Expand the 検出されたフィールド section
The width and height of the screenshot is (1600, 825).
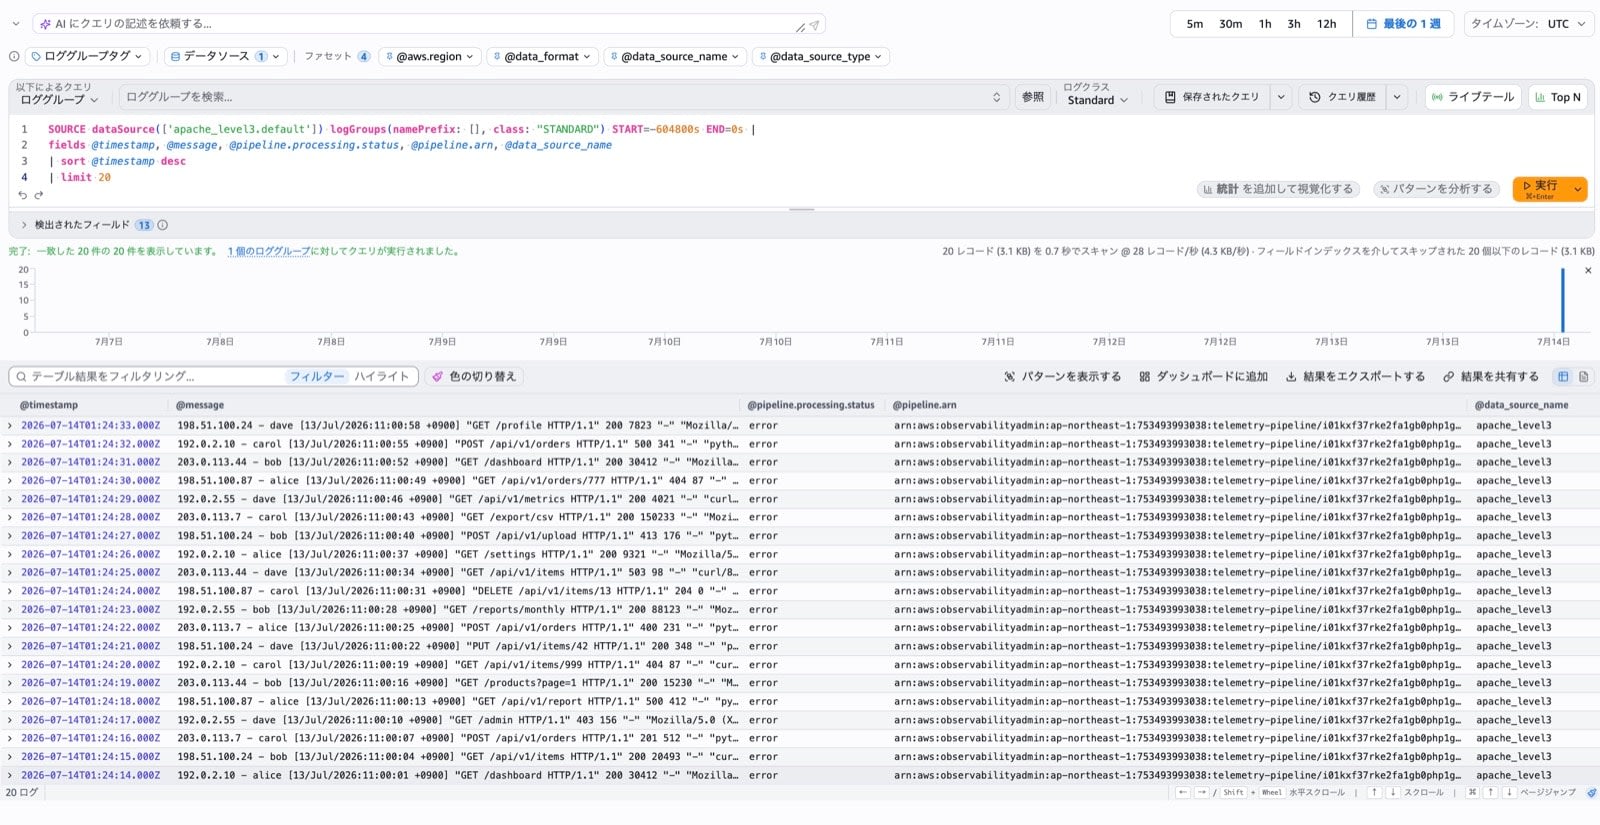pyautogui.click(x=23, y=225)
